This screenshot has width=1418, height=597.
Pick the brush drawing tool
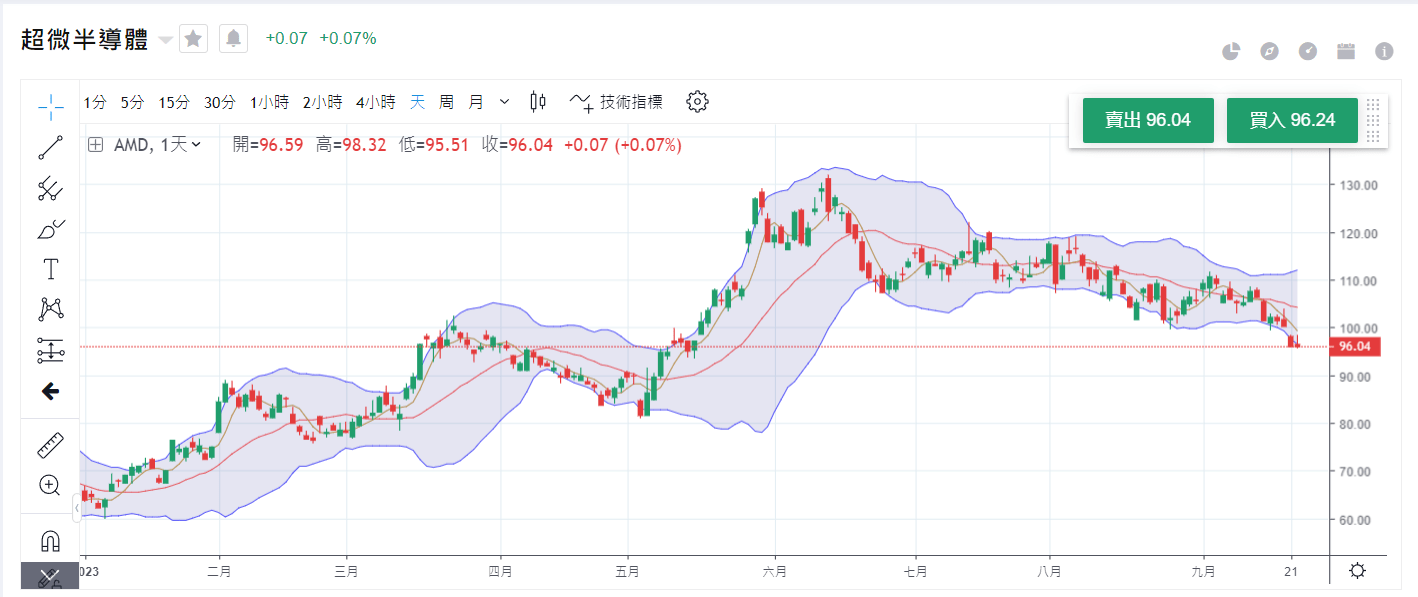point(50,229)
